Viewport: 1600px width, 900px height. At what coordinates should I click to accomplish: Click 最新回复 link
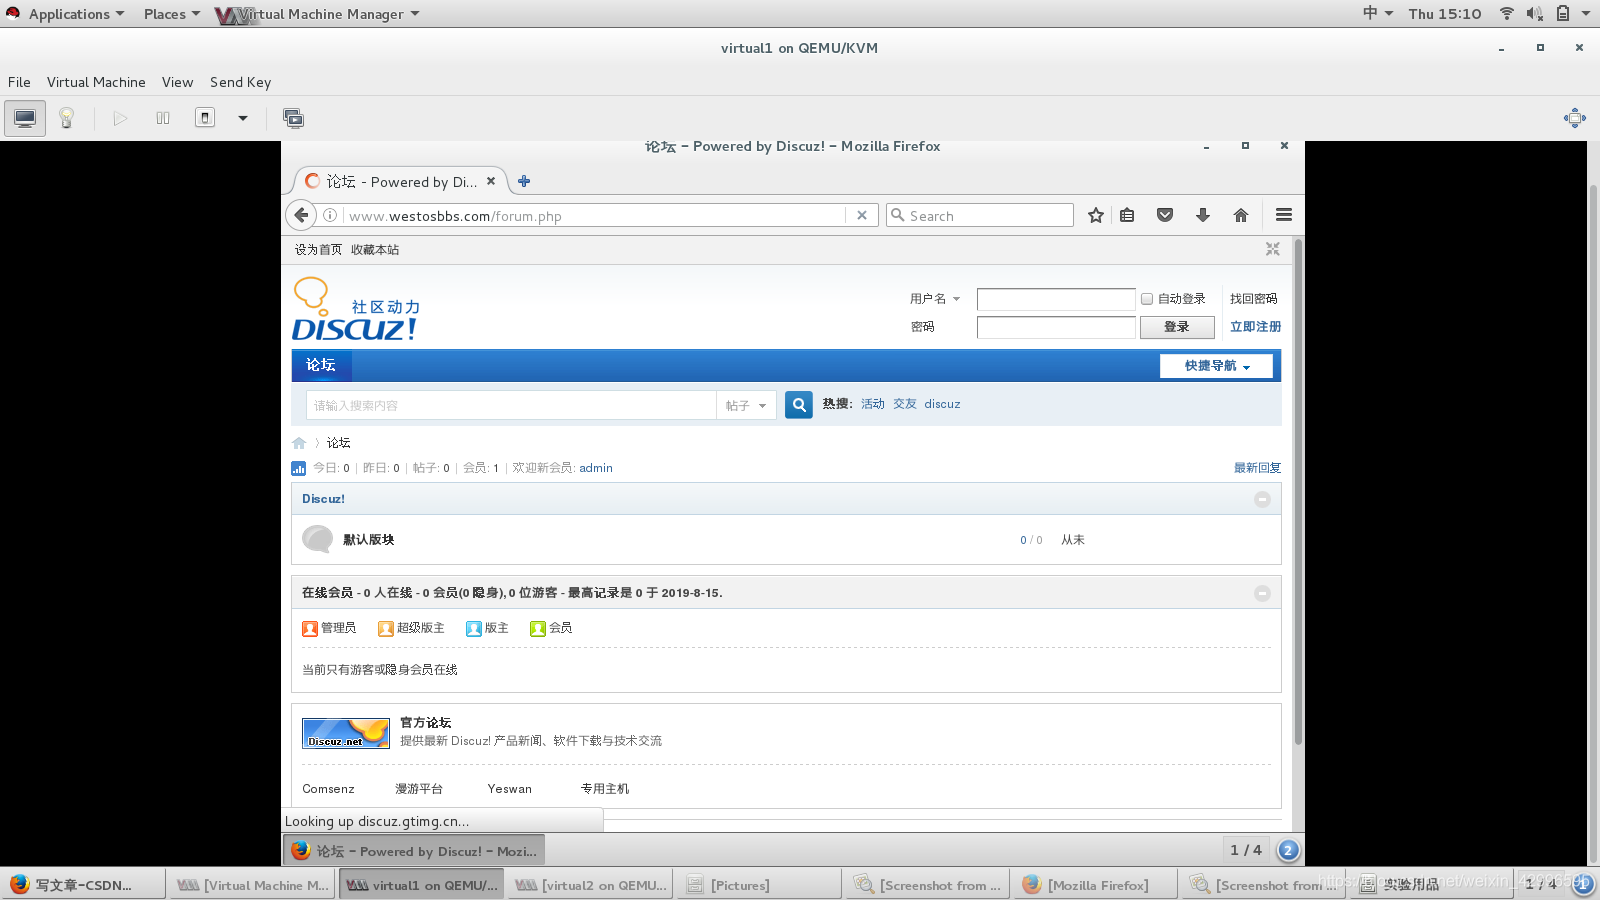(x=1257, y=468)
